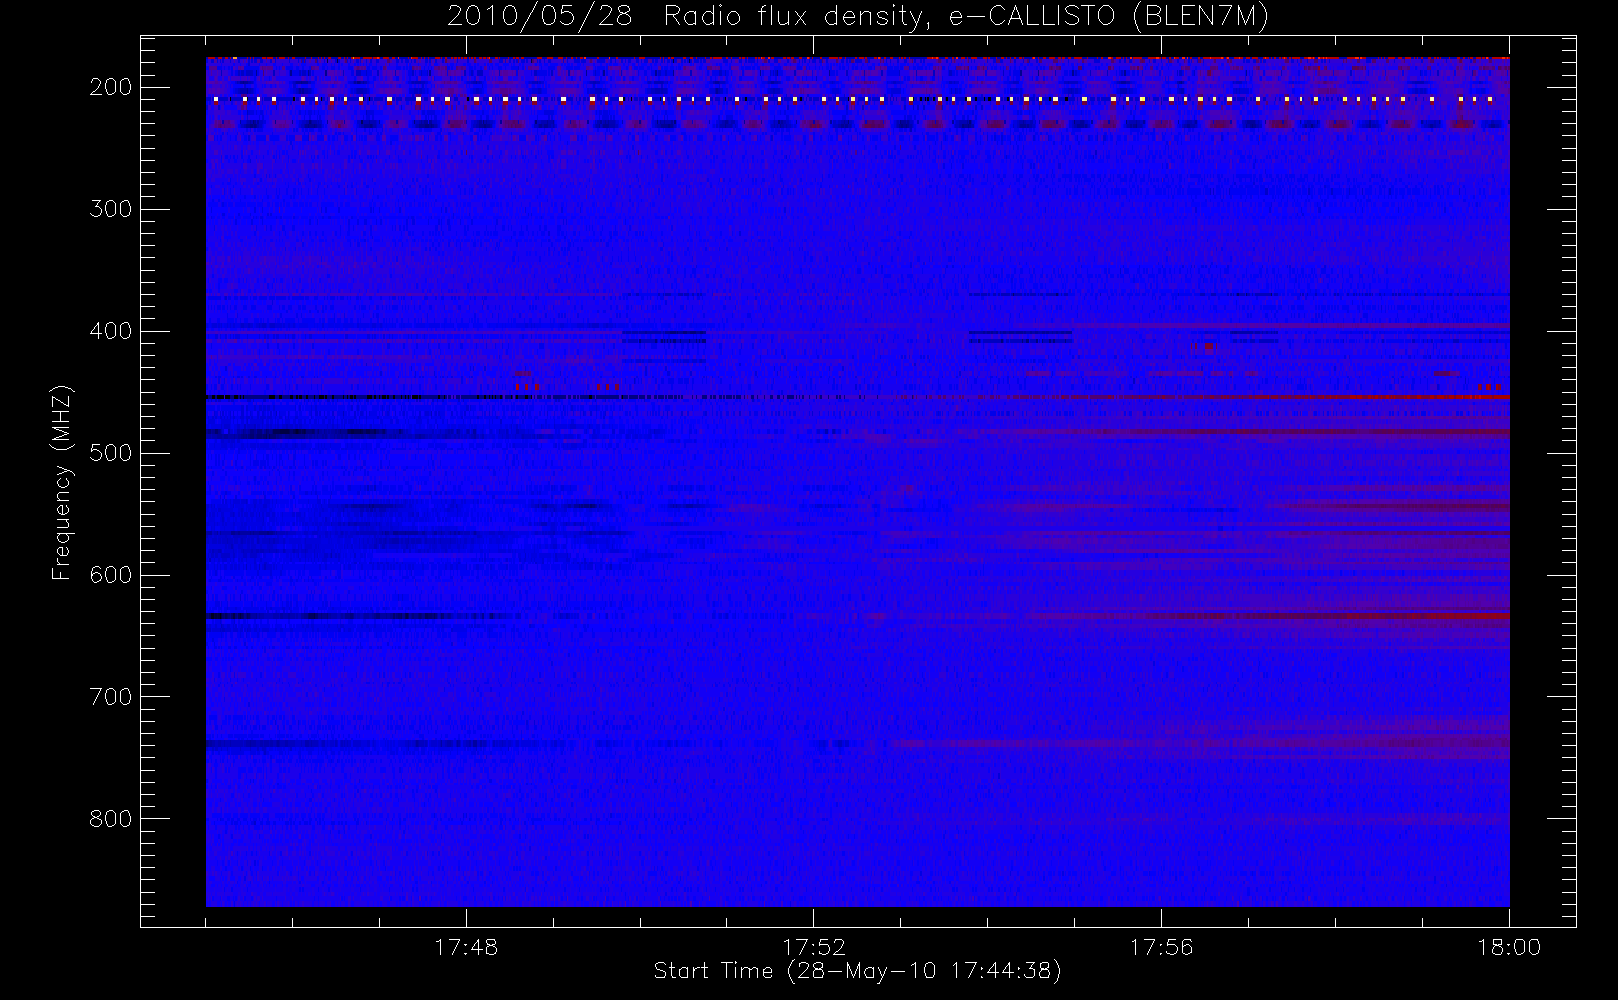Click the 17:56 time tick label
Image resolution: width=1618 pixels, height=1000 pixels.
pos(1161,947)
